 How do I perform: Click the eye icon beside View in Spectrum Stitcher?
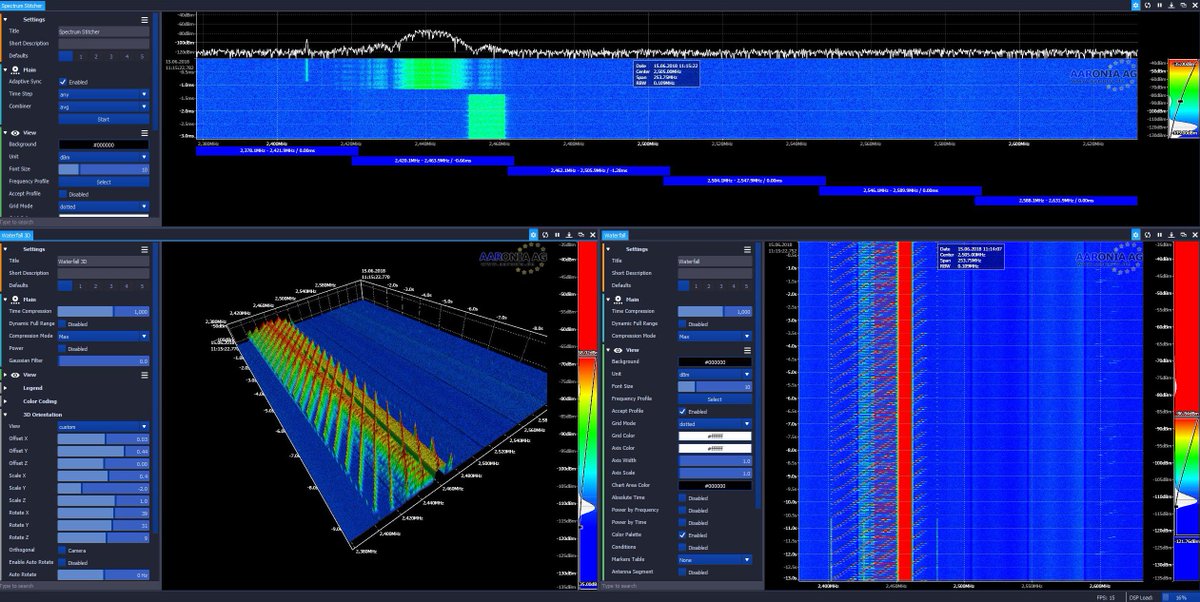16,132
